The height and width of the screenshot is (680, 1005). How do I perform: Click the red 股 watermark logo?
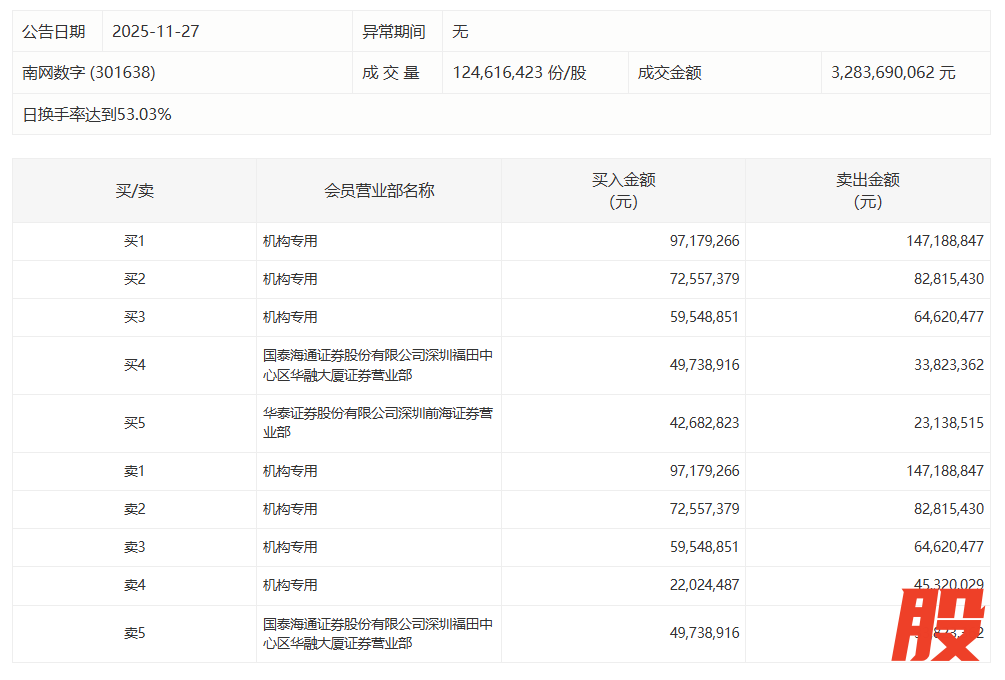click(937, 625)
